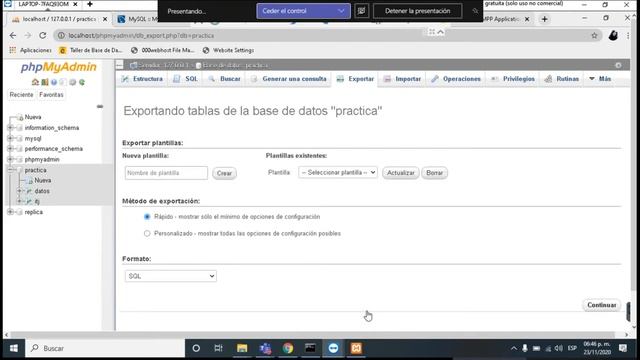
Task: Click Continuar to export
Action: click(601, 305)
